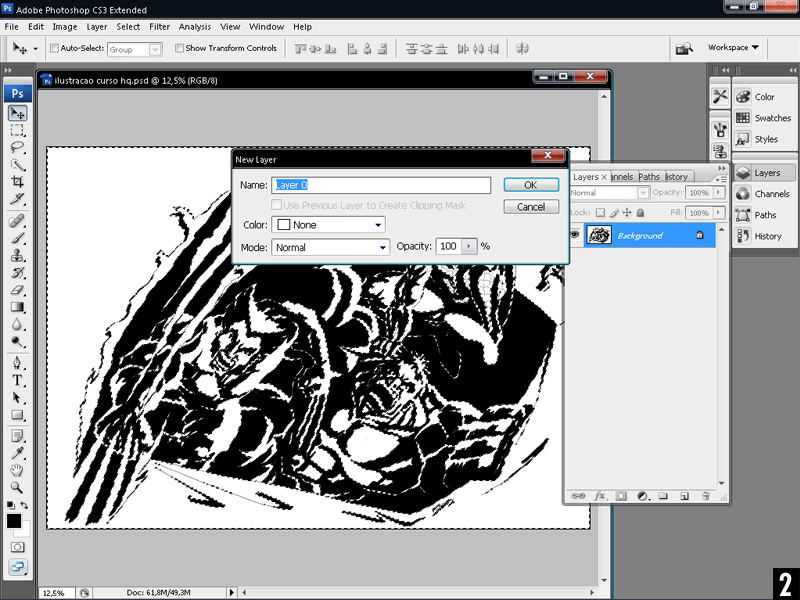
Task: Confirm the New Layer dialog with OK
Action: (x=530, y=185)
